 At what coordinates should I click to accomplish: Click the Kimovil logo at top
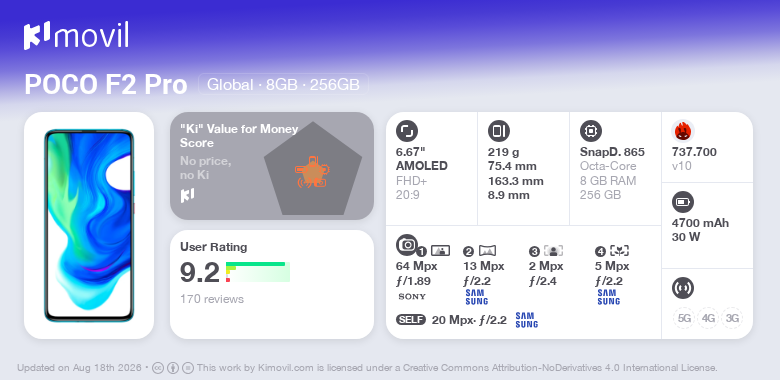click(x=76, y=35)
